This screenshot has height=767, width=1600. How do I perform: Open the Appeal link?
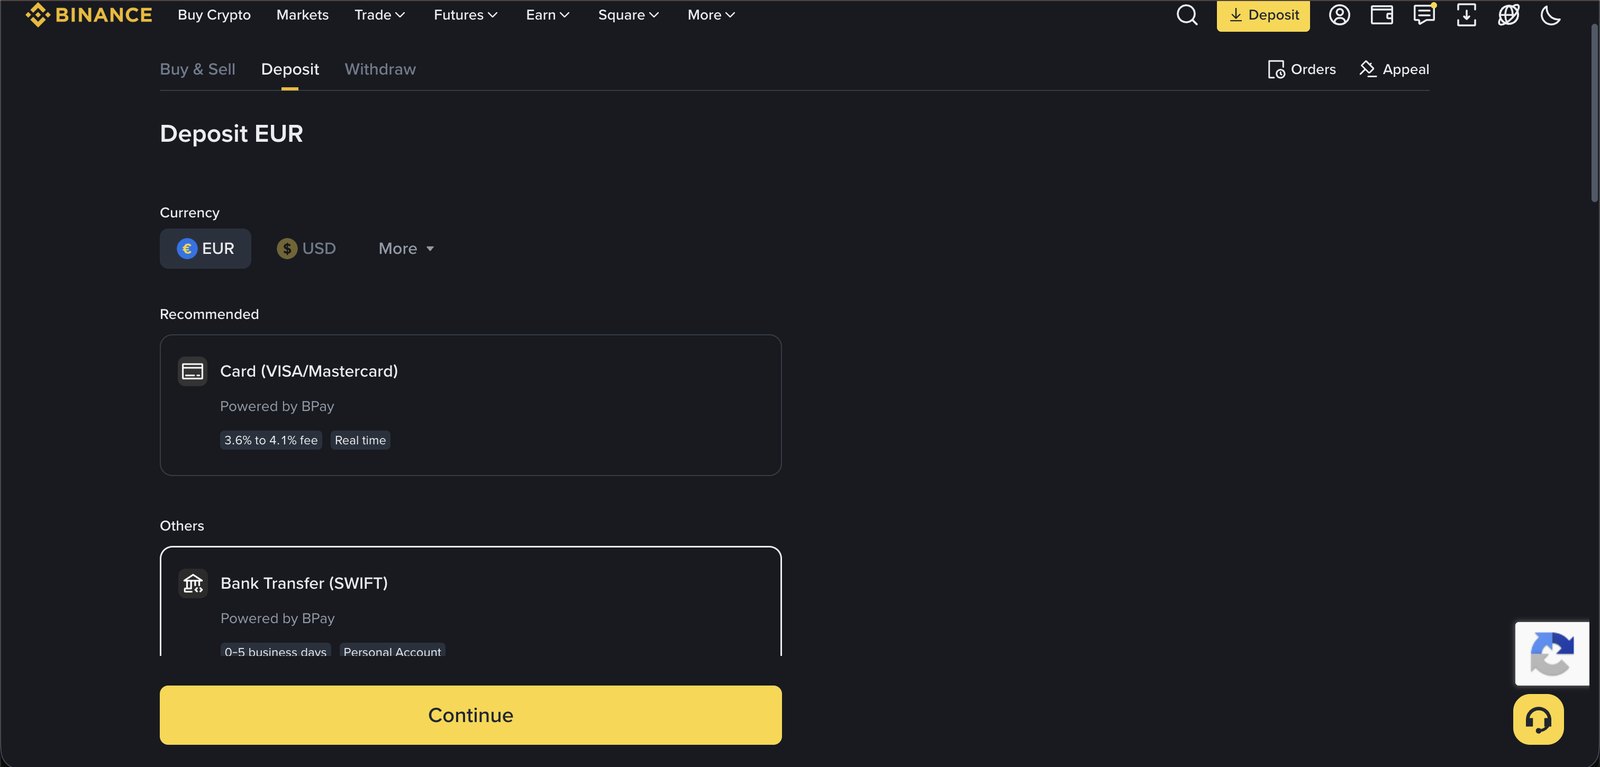point(1394,69)
